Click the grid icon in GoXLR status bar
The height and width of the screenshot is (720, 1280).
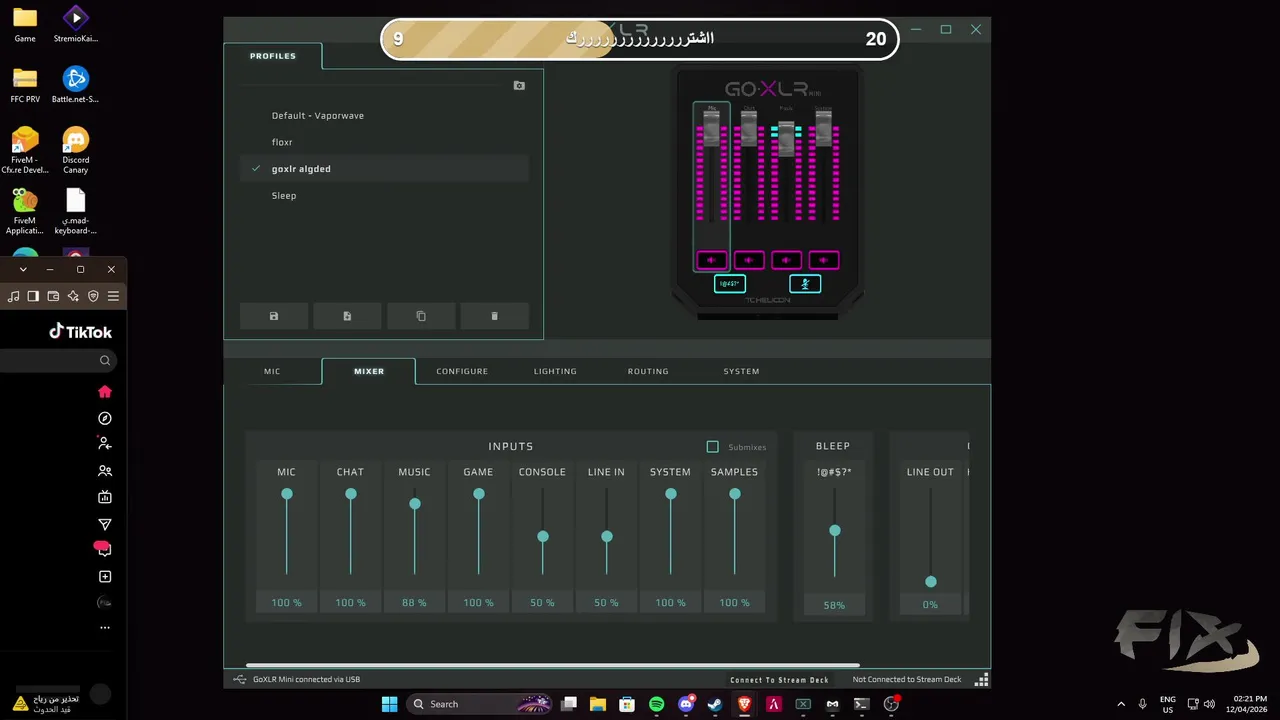[x=982, y=680]
